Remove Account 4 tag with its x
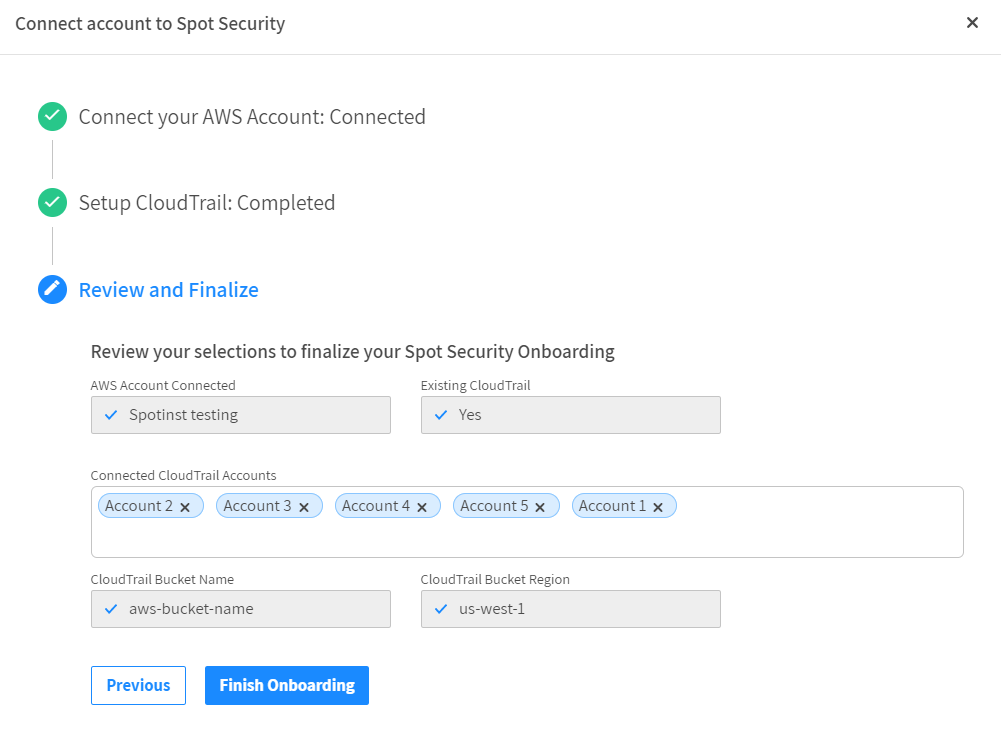The width and height of the screenshot is (1001, 740). (422, 507)
